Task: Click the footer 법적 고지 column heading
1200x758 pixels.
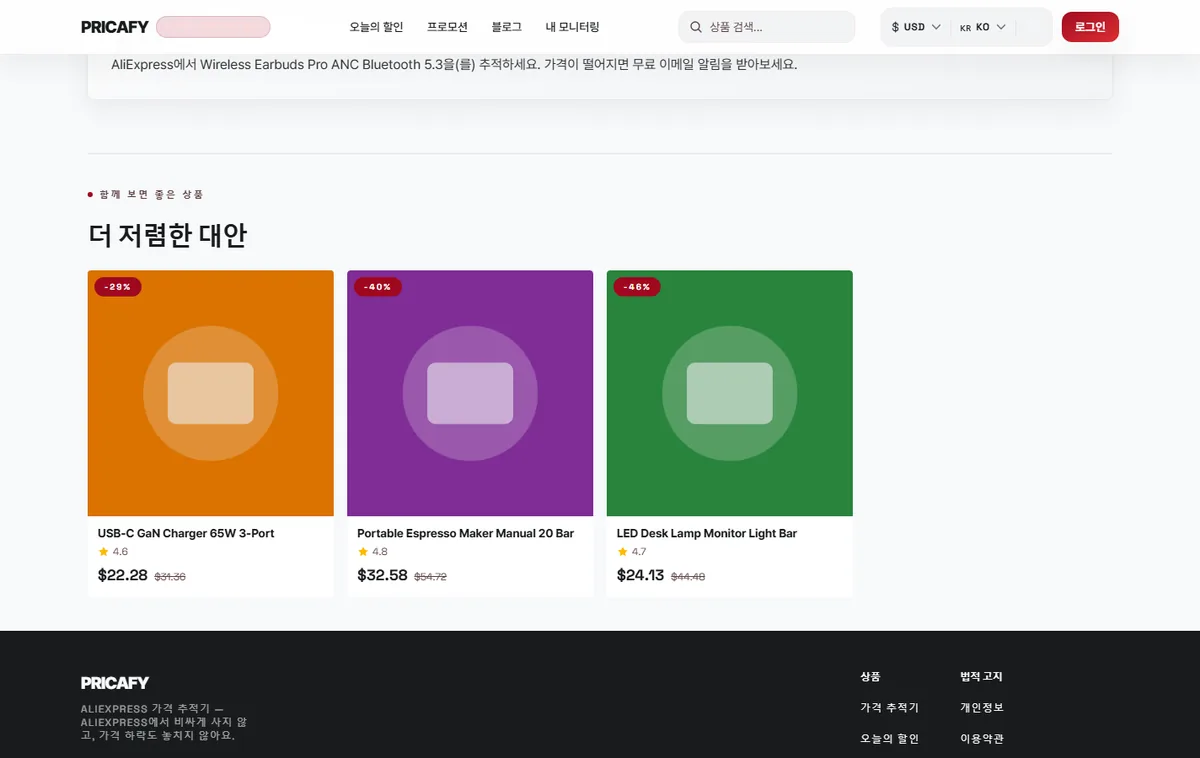Action: (981, 676)
